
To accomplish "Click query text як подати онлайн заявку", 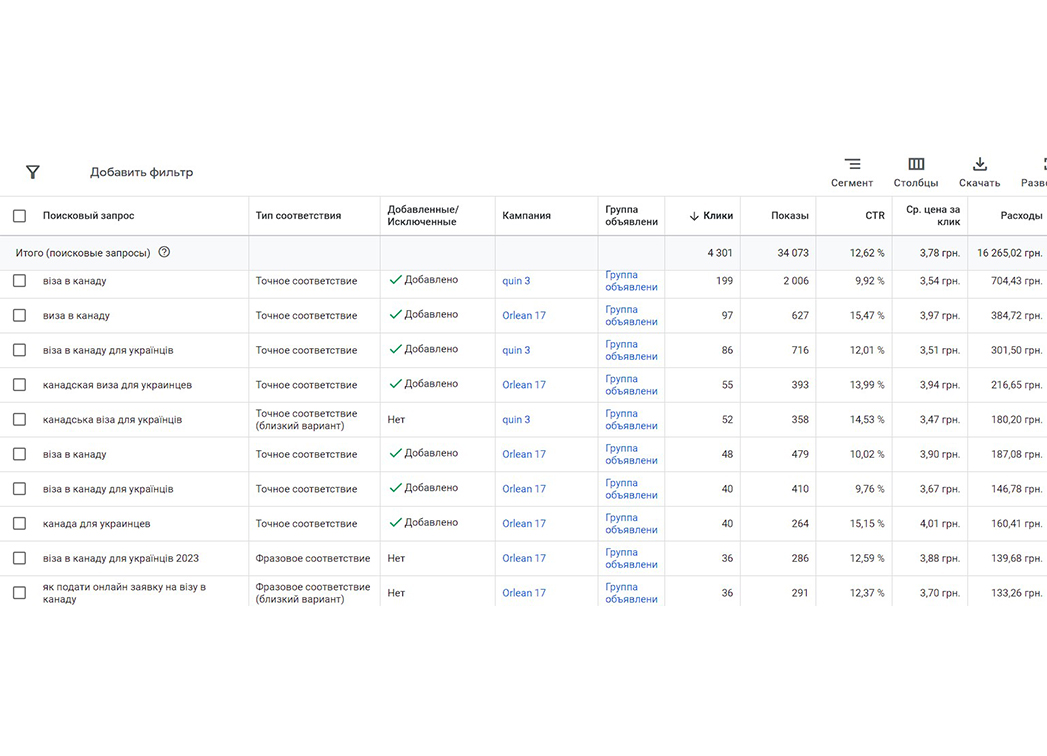I will click(x=124, y=593).
